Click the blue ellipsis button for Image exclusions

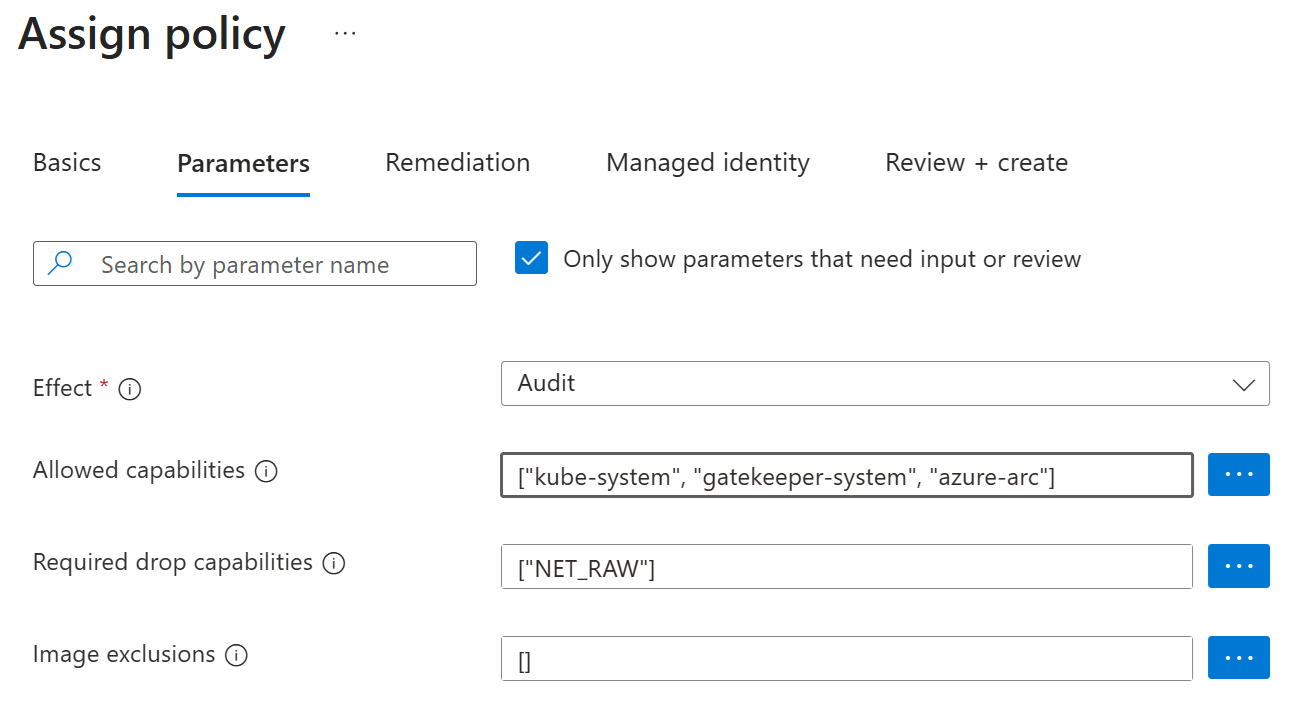tap(1239, 658)
